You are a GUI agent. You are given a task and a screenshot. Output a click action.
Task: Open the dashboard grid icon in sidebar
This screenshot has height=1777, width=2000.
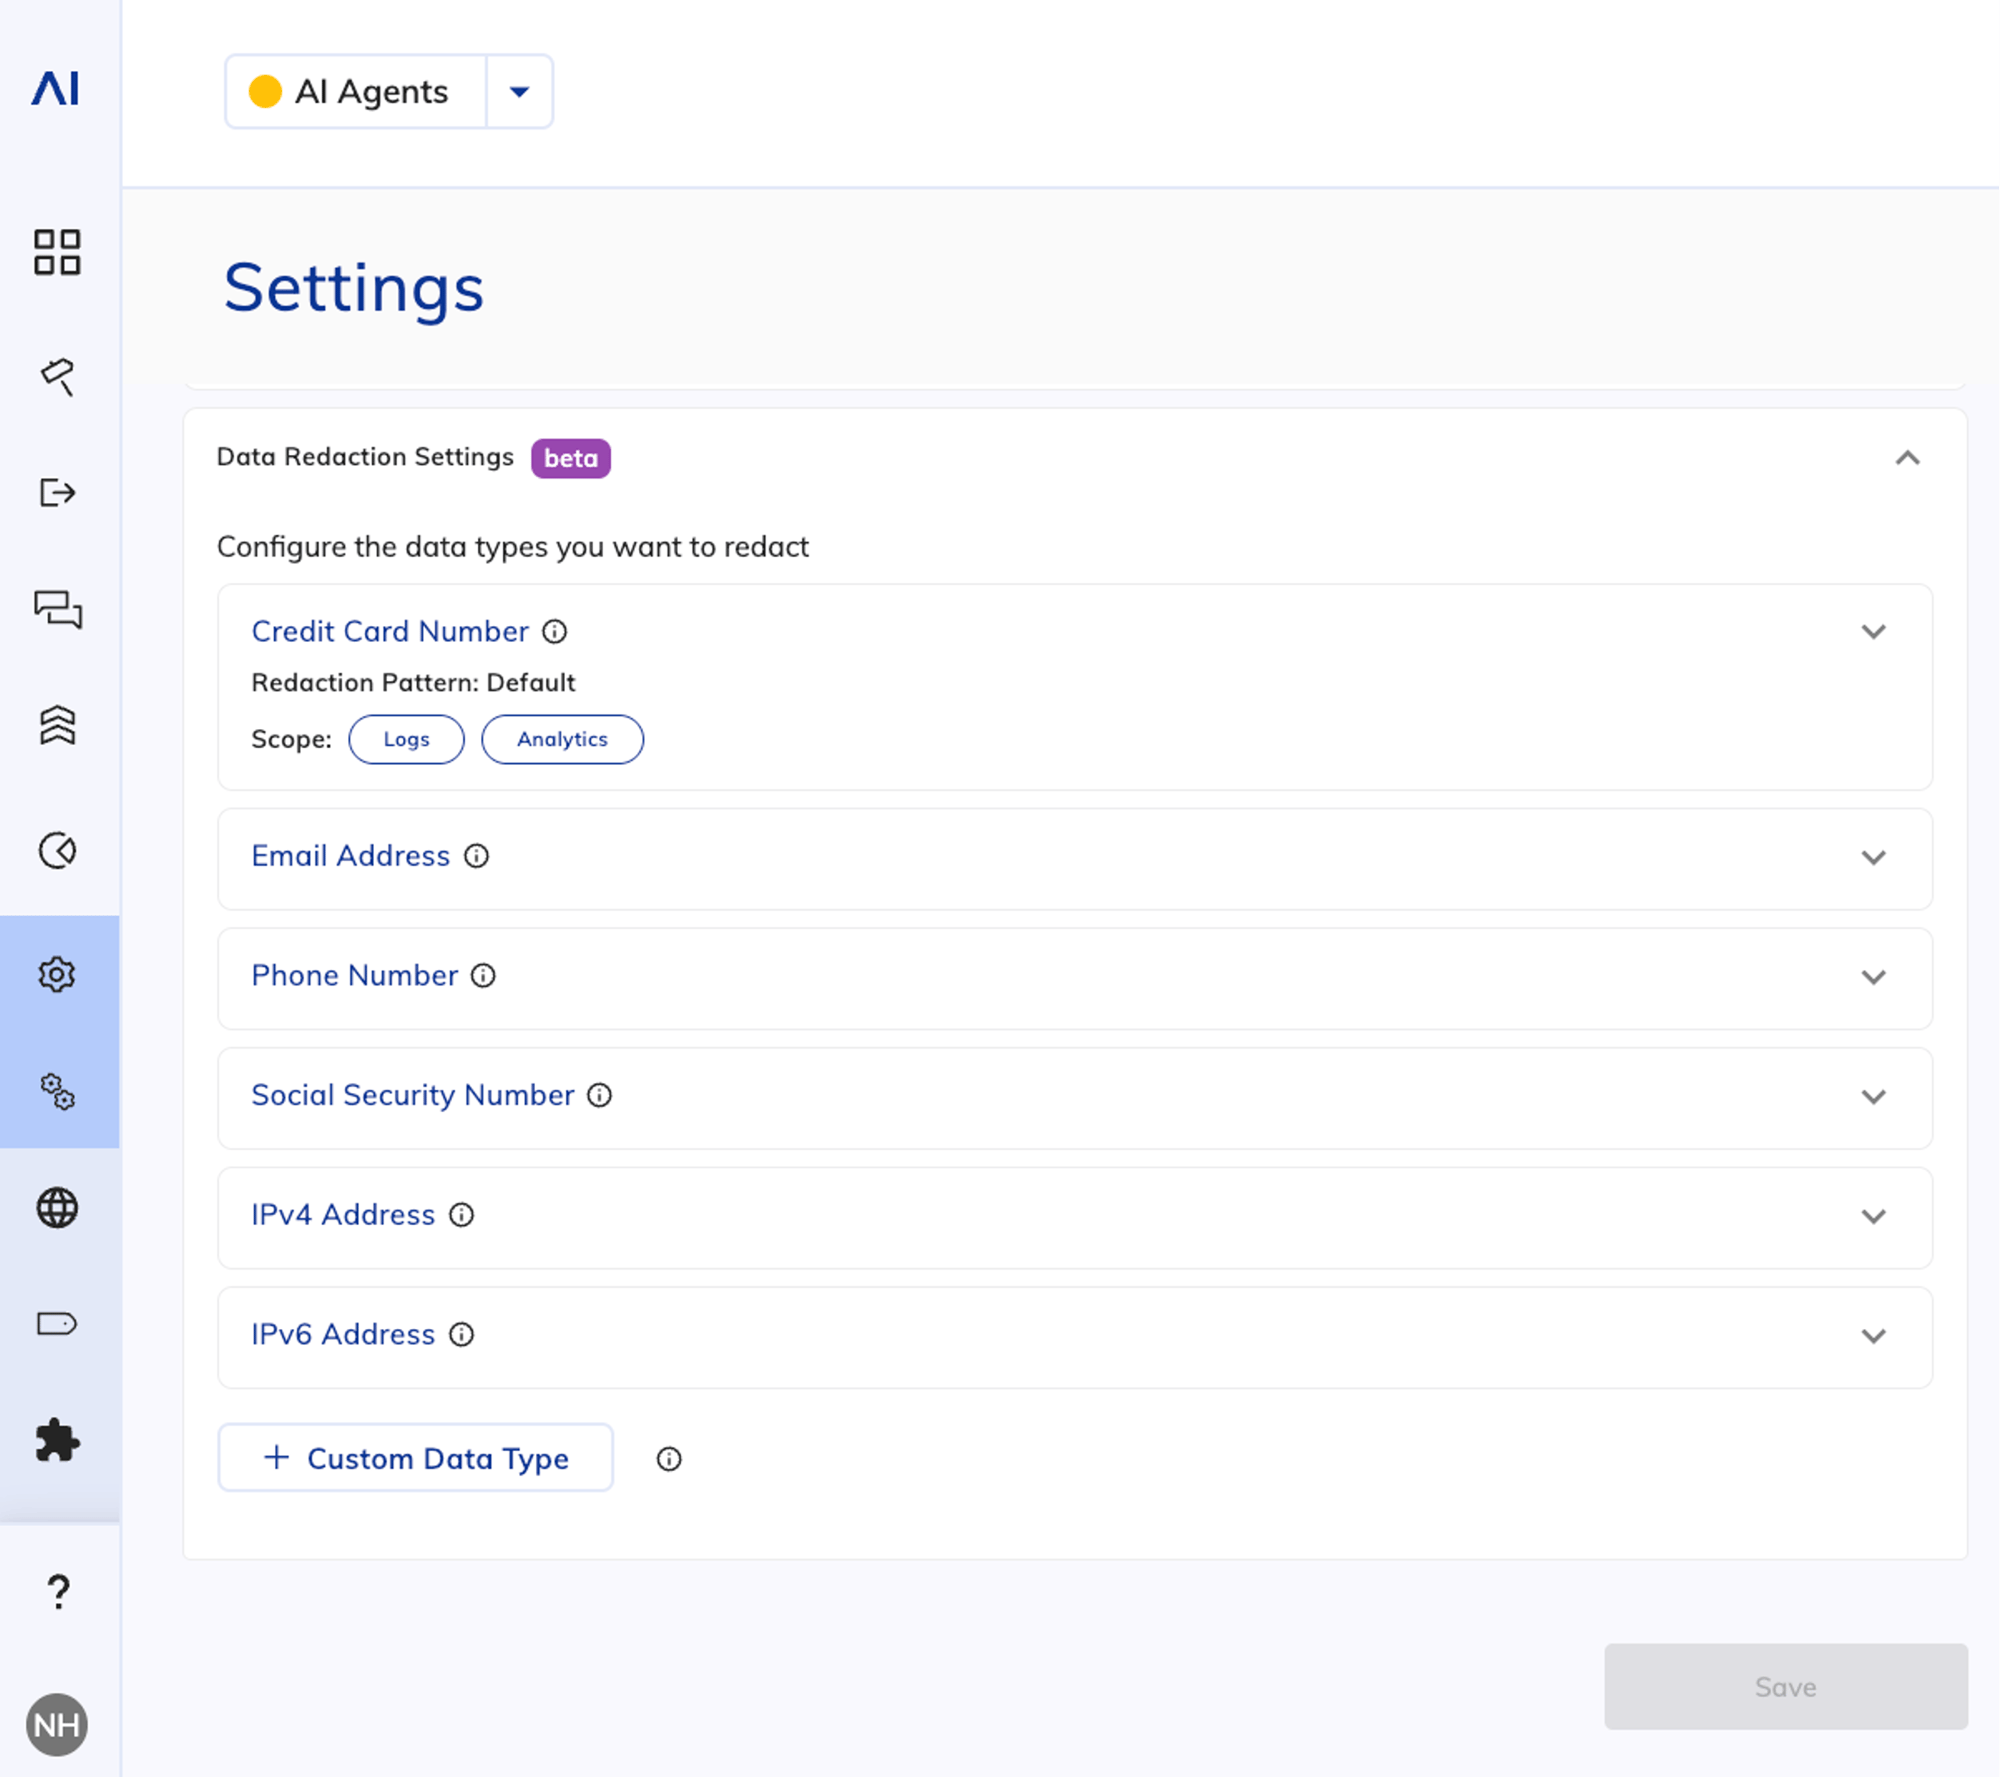(x=57, y=252)
